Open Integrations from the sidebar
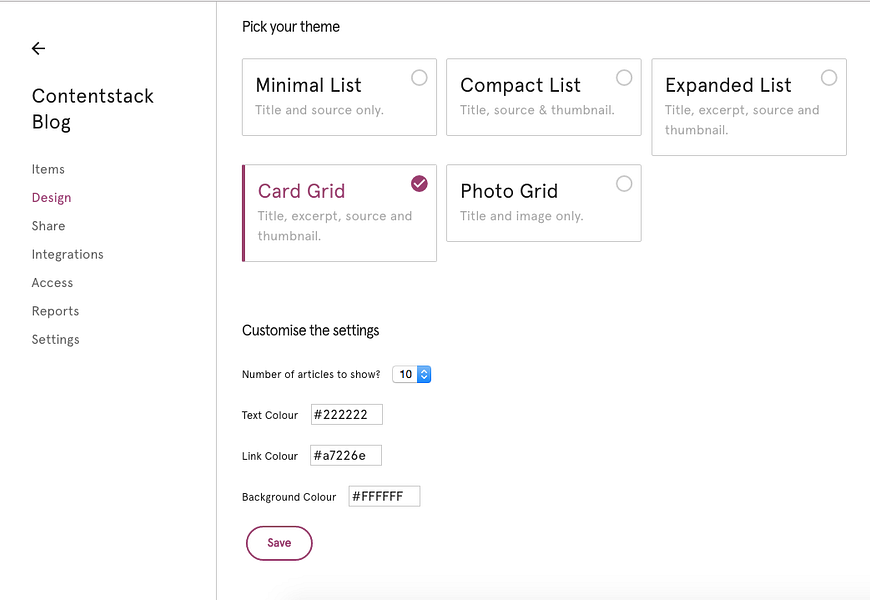The width and height of the screenshot is (870, 600). tap(68, 254)
